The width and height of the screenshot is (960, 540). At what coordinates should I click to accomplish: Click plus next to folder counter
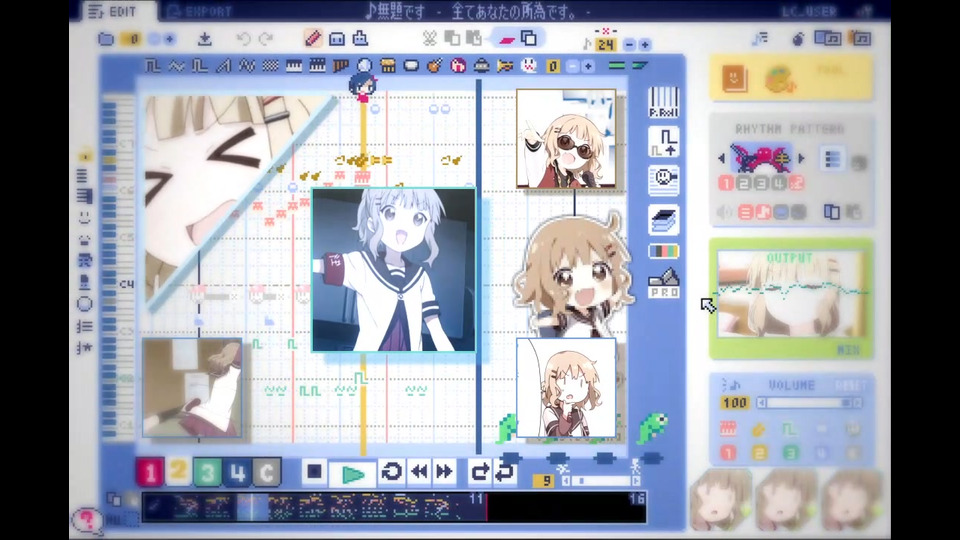coord(170,39)
